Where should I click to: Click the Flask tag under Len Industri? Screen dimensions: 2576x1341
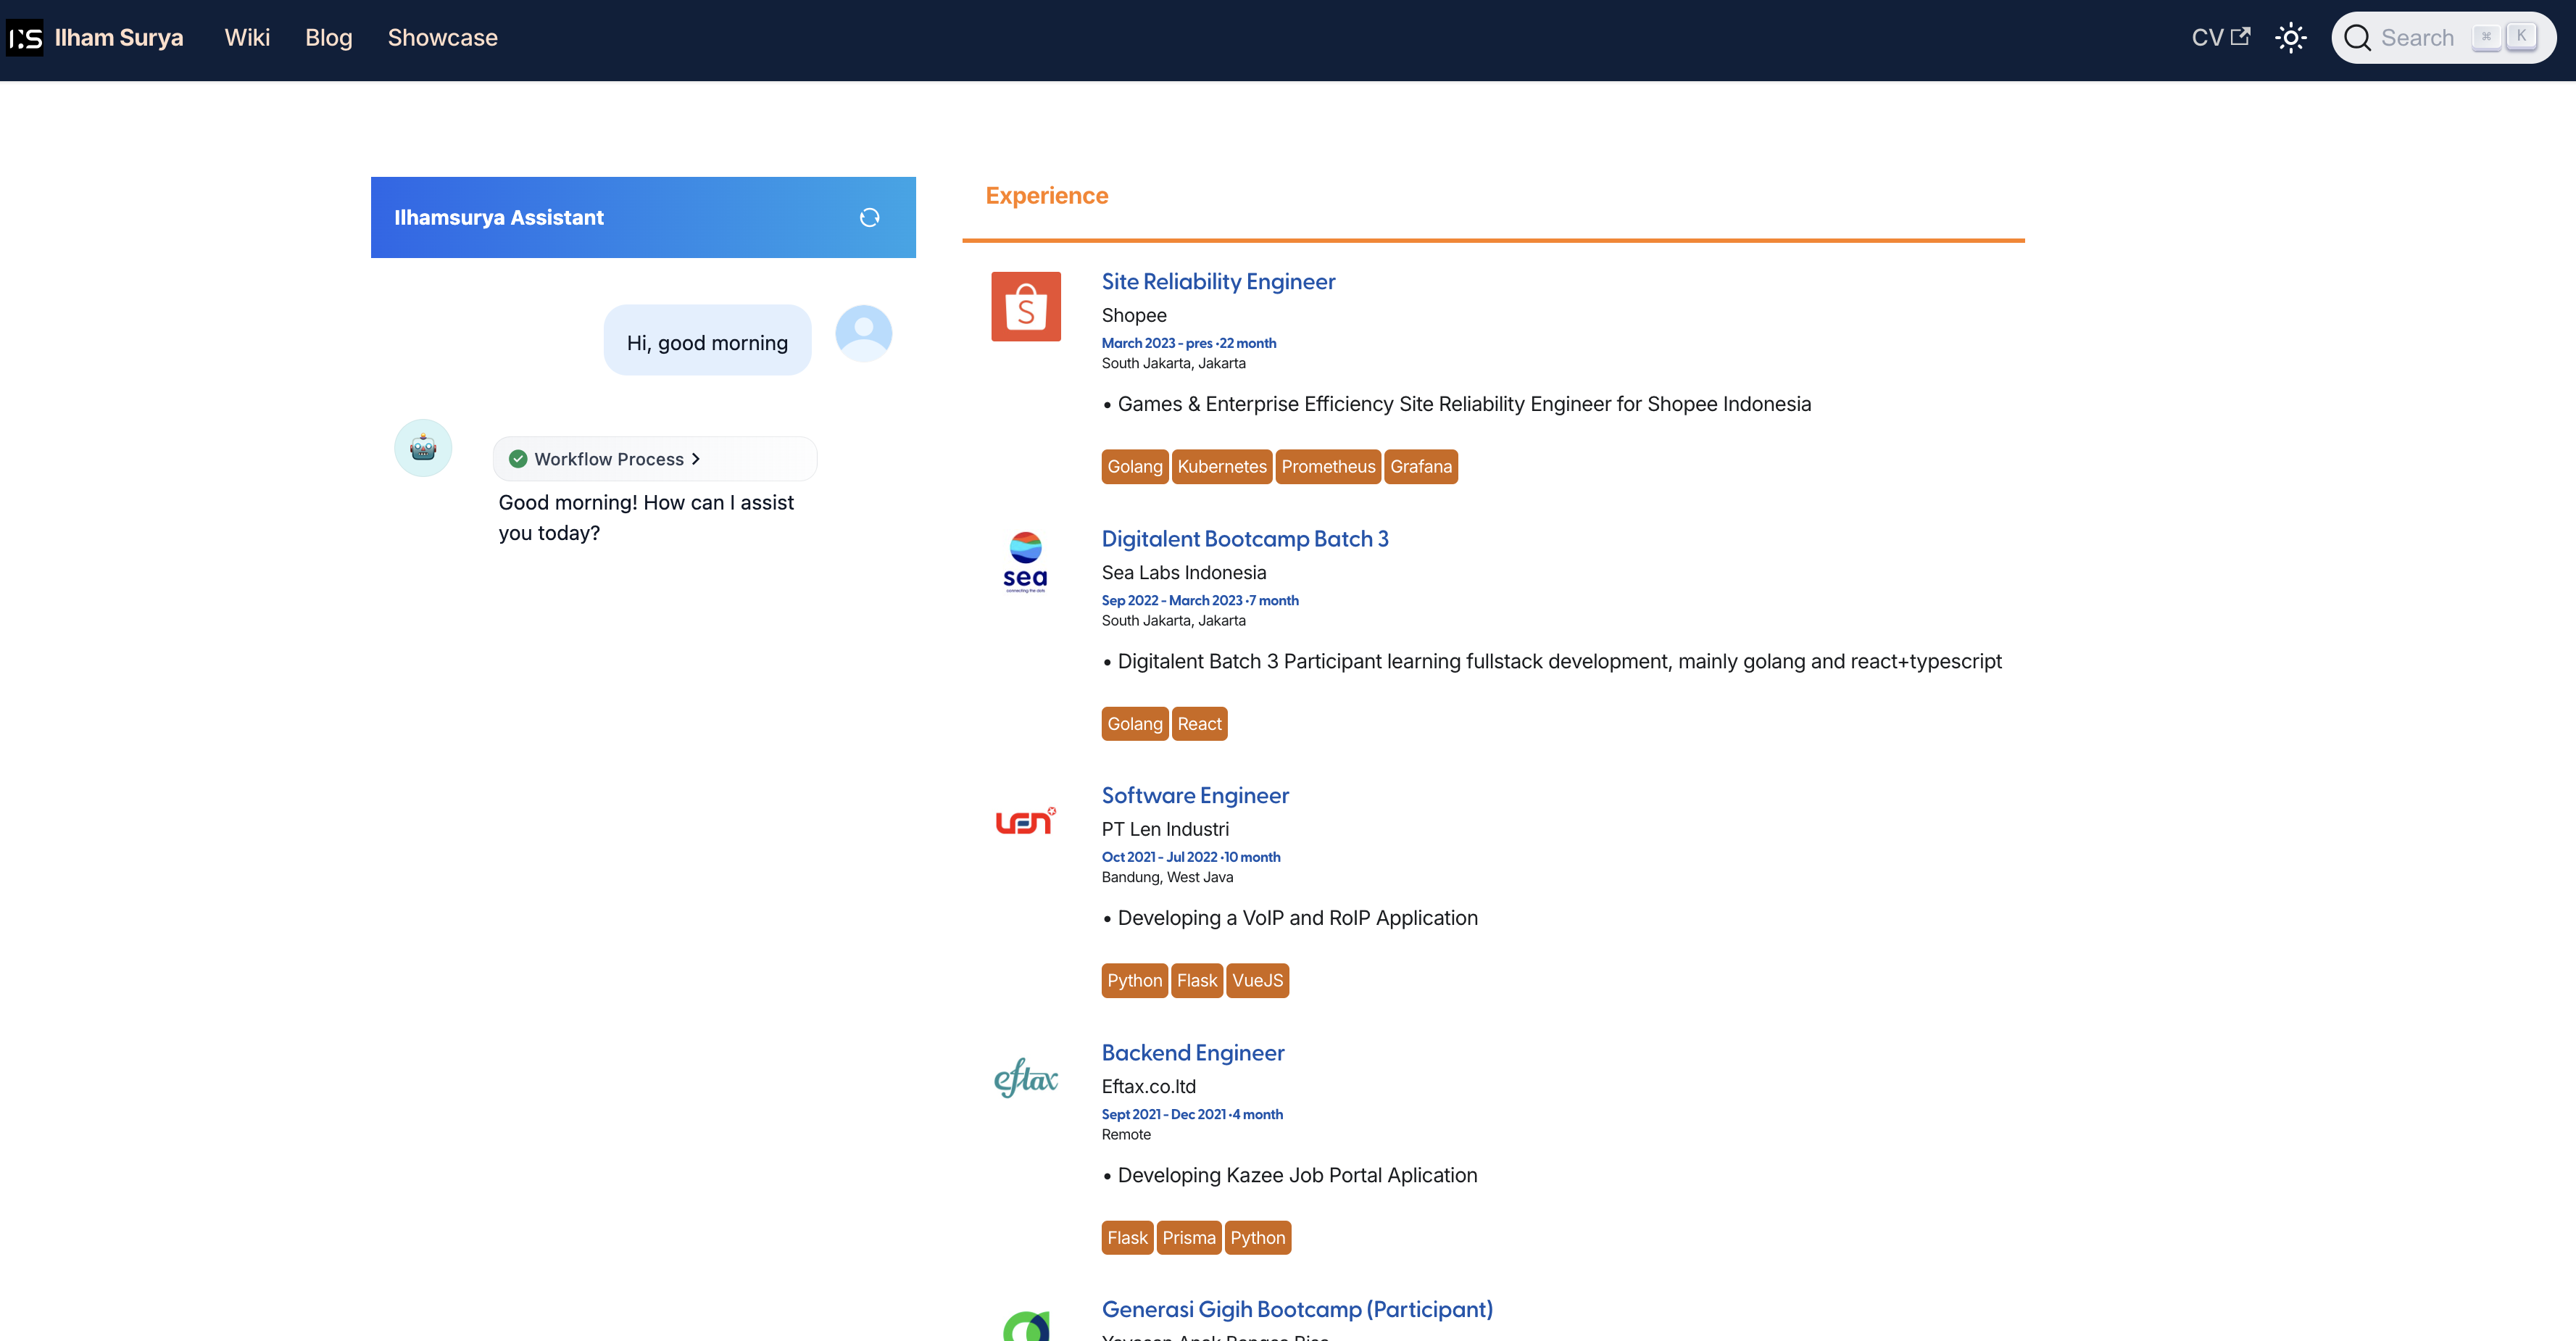click(x=1197, y=981)
